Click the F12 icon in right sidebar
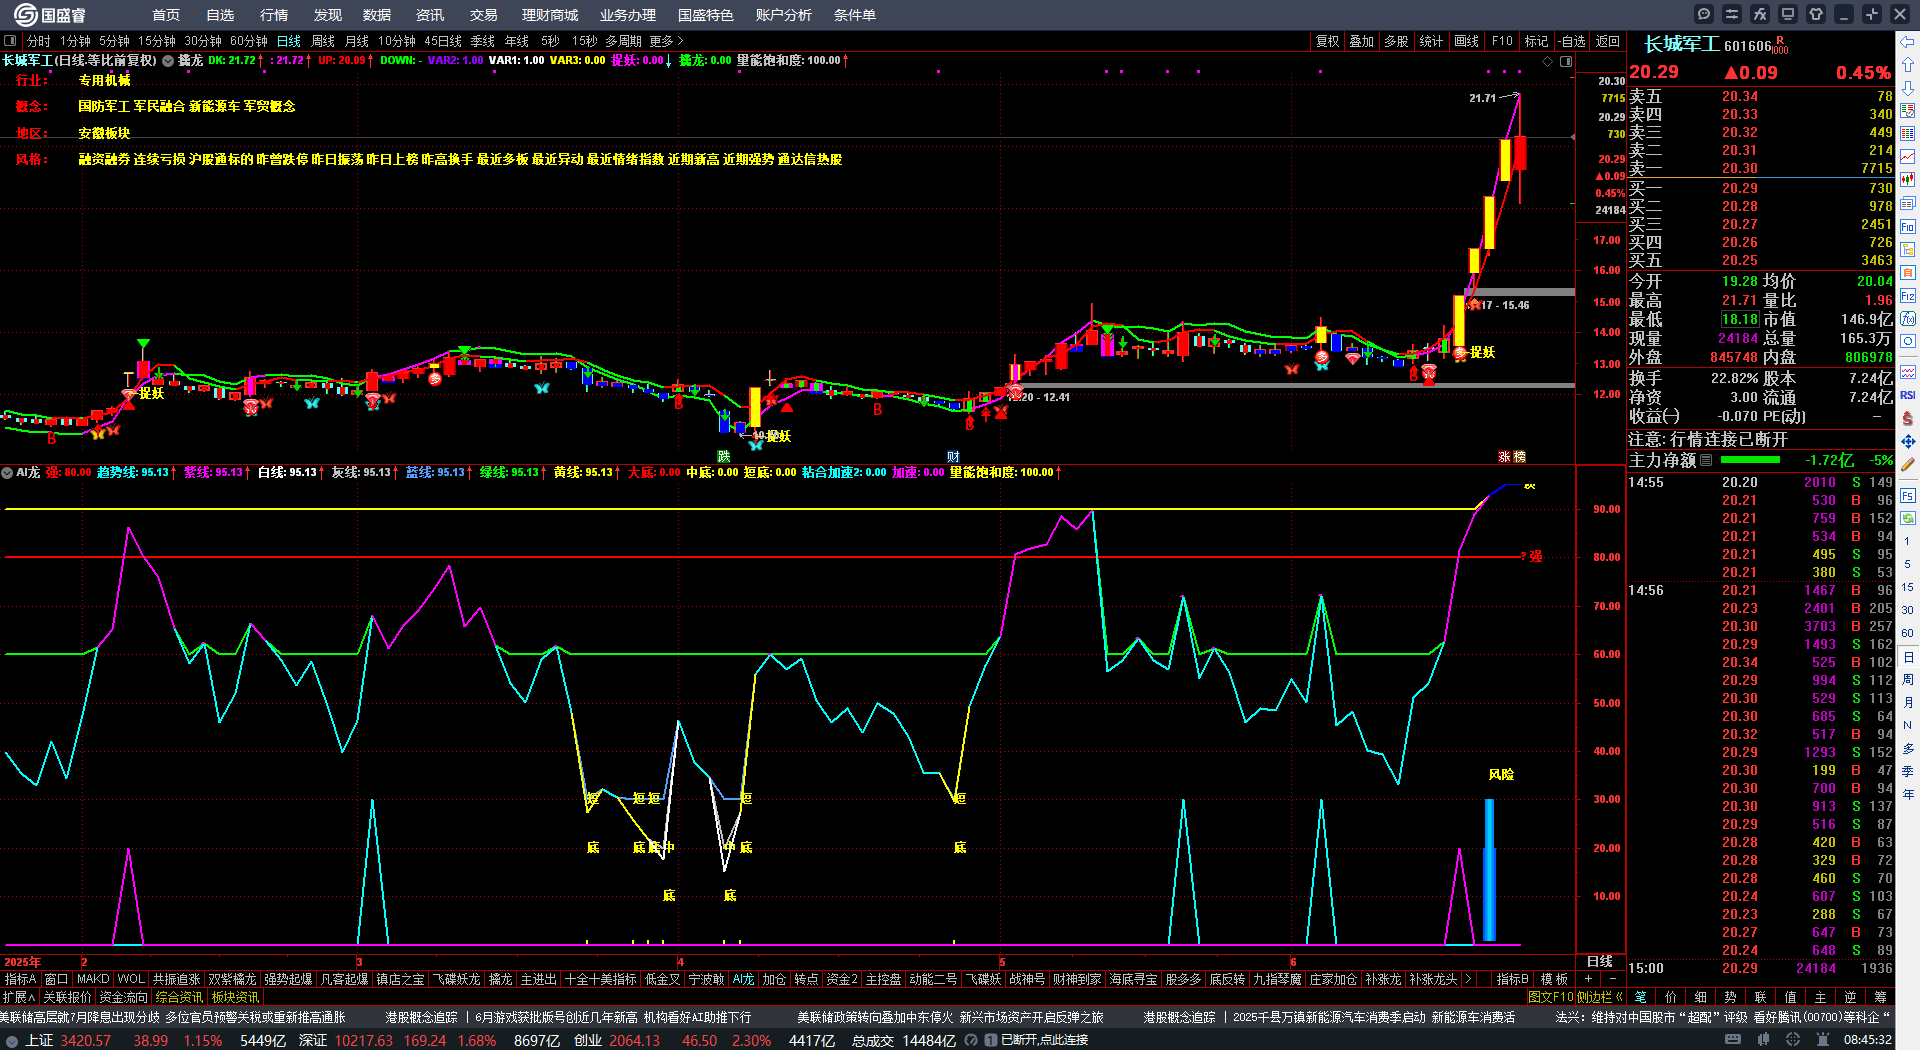 pos(1908,296)
